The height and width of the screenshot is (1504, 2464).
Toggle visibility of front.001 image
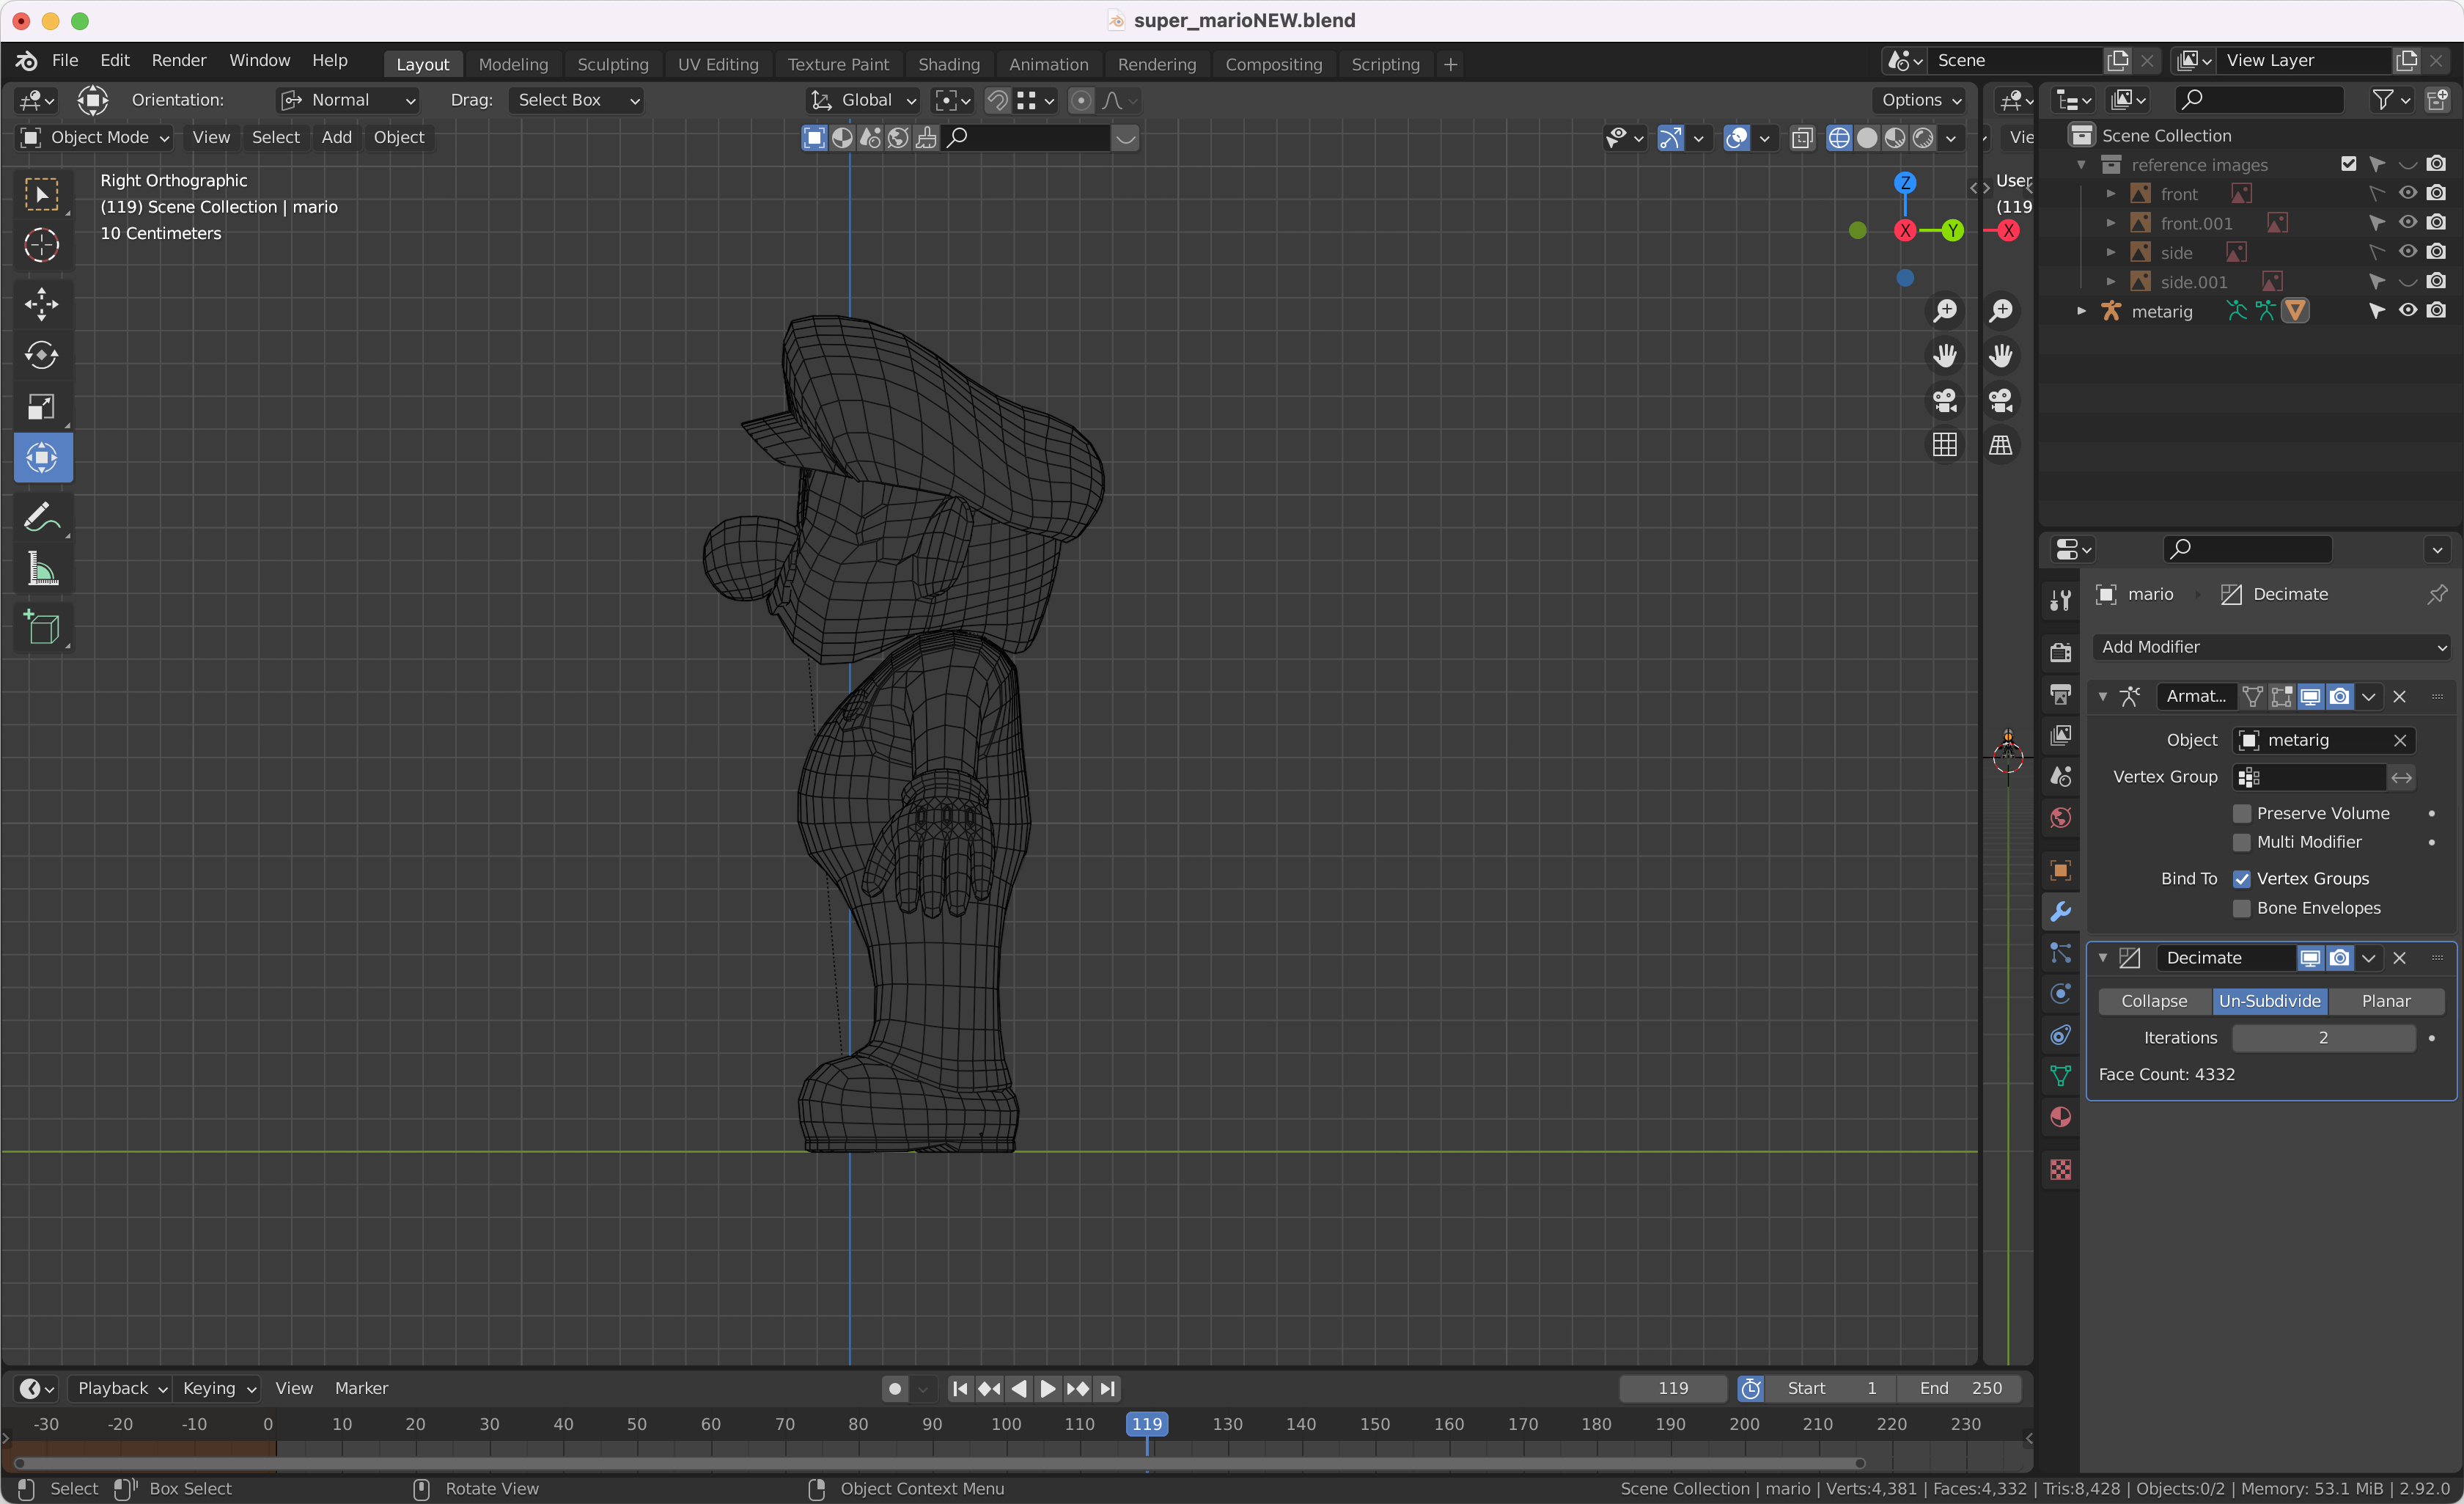2408,223
